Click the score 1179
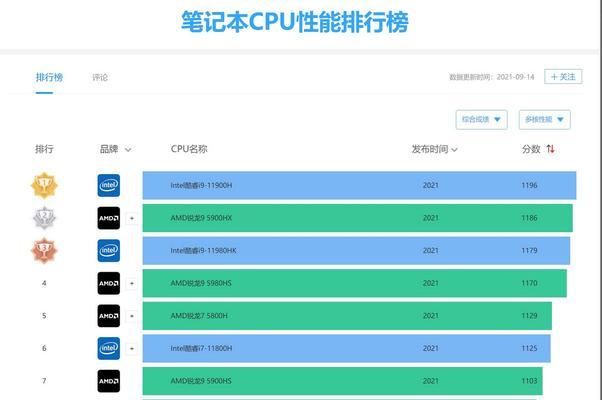 pyautogui.click(x=529, y=251)
